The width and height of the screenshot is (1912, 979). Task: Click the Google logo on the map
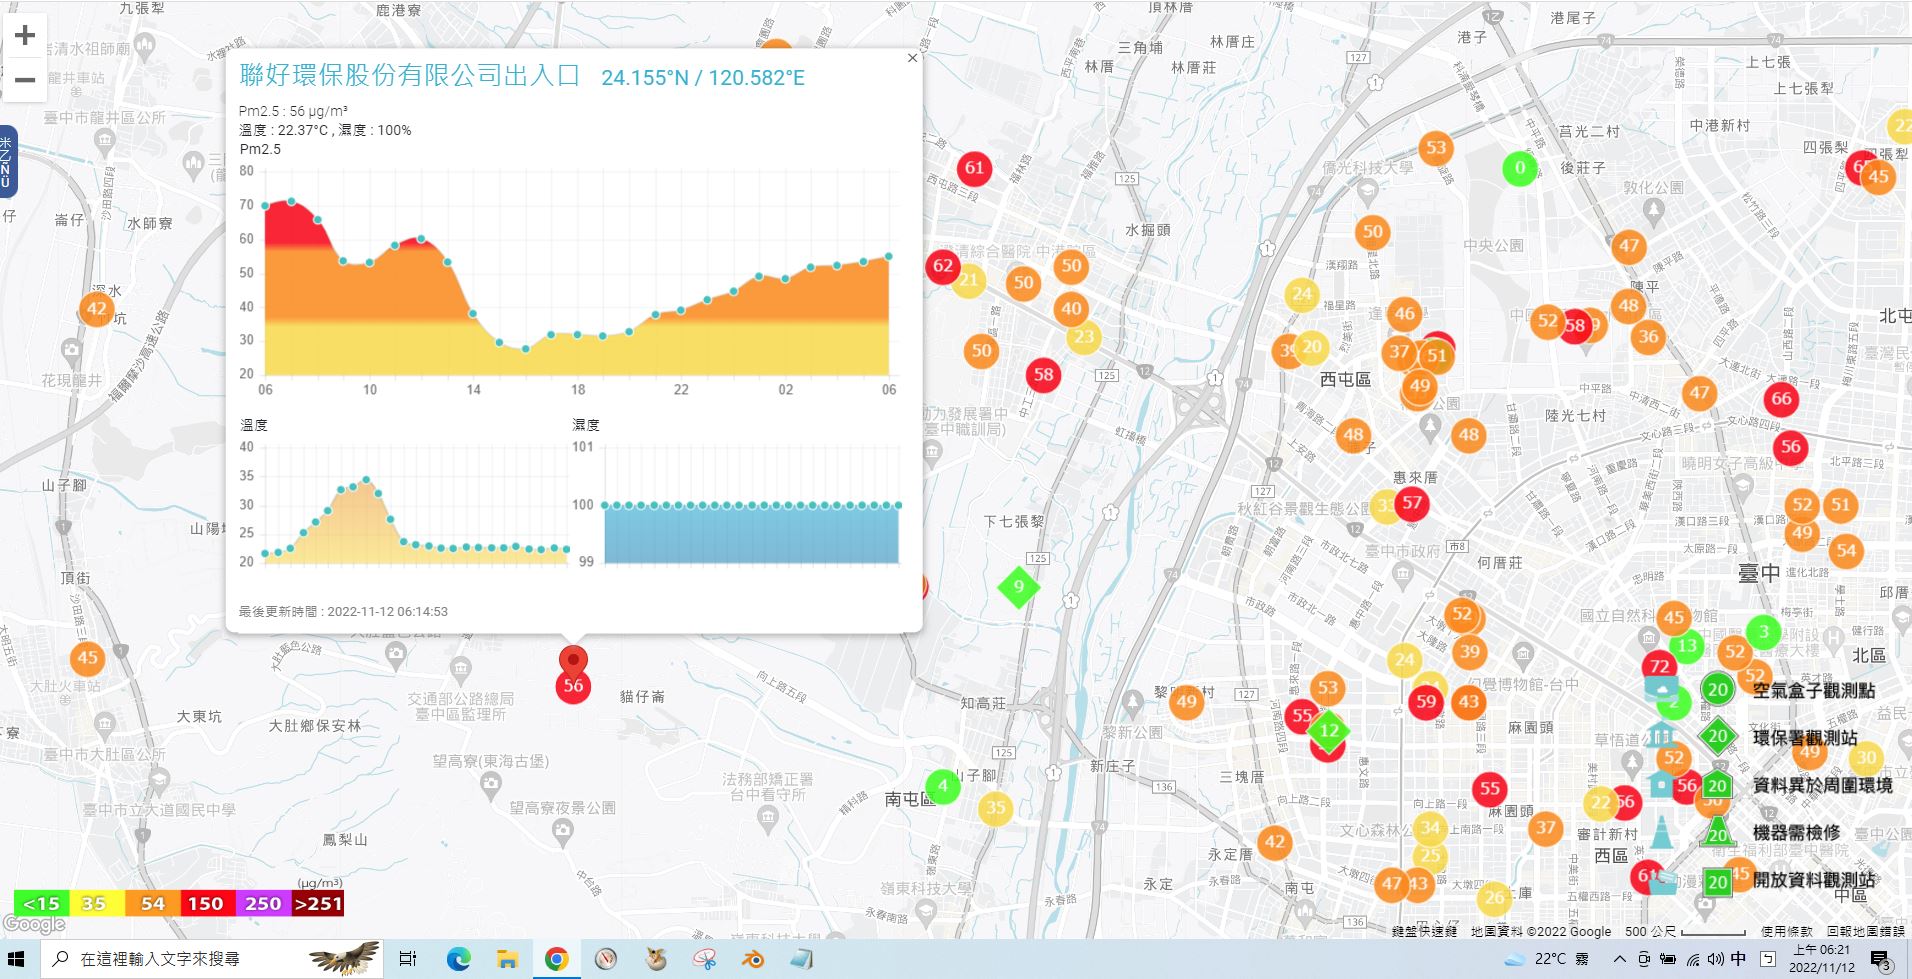[x=34, y=925]
